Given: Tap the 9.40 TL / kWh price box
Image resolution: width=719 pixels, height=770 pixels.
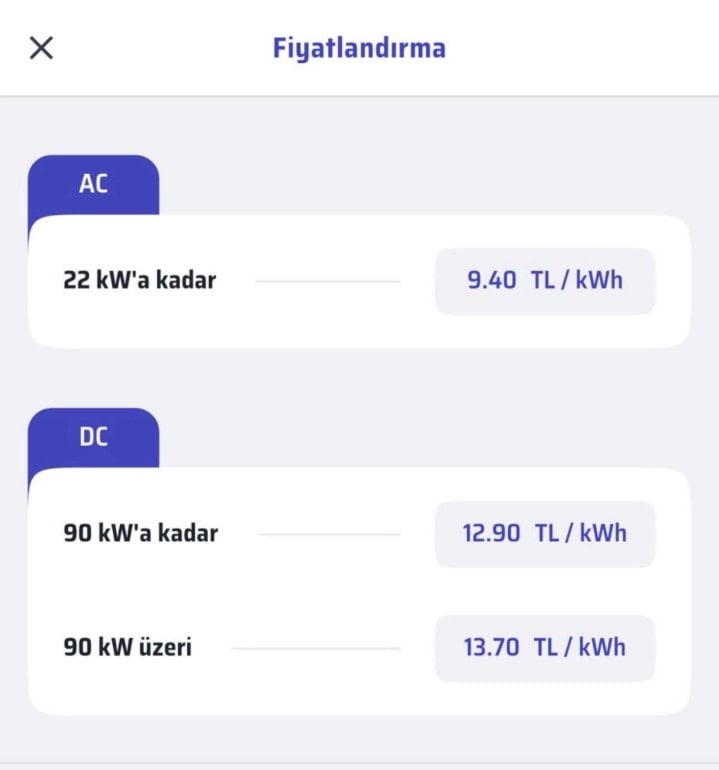Looking at the screenshot, I should point(545,281).
